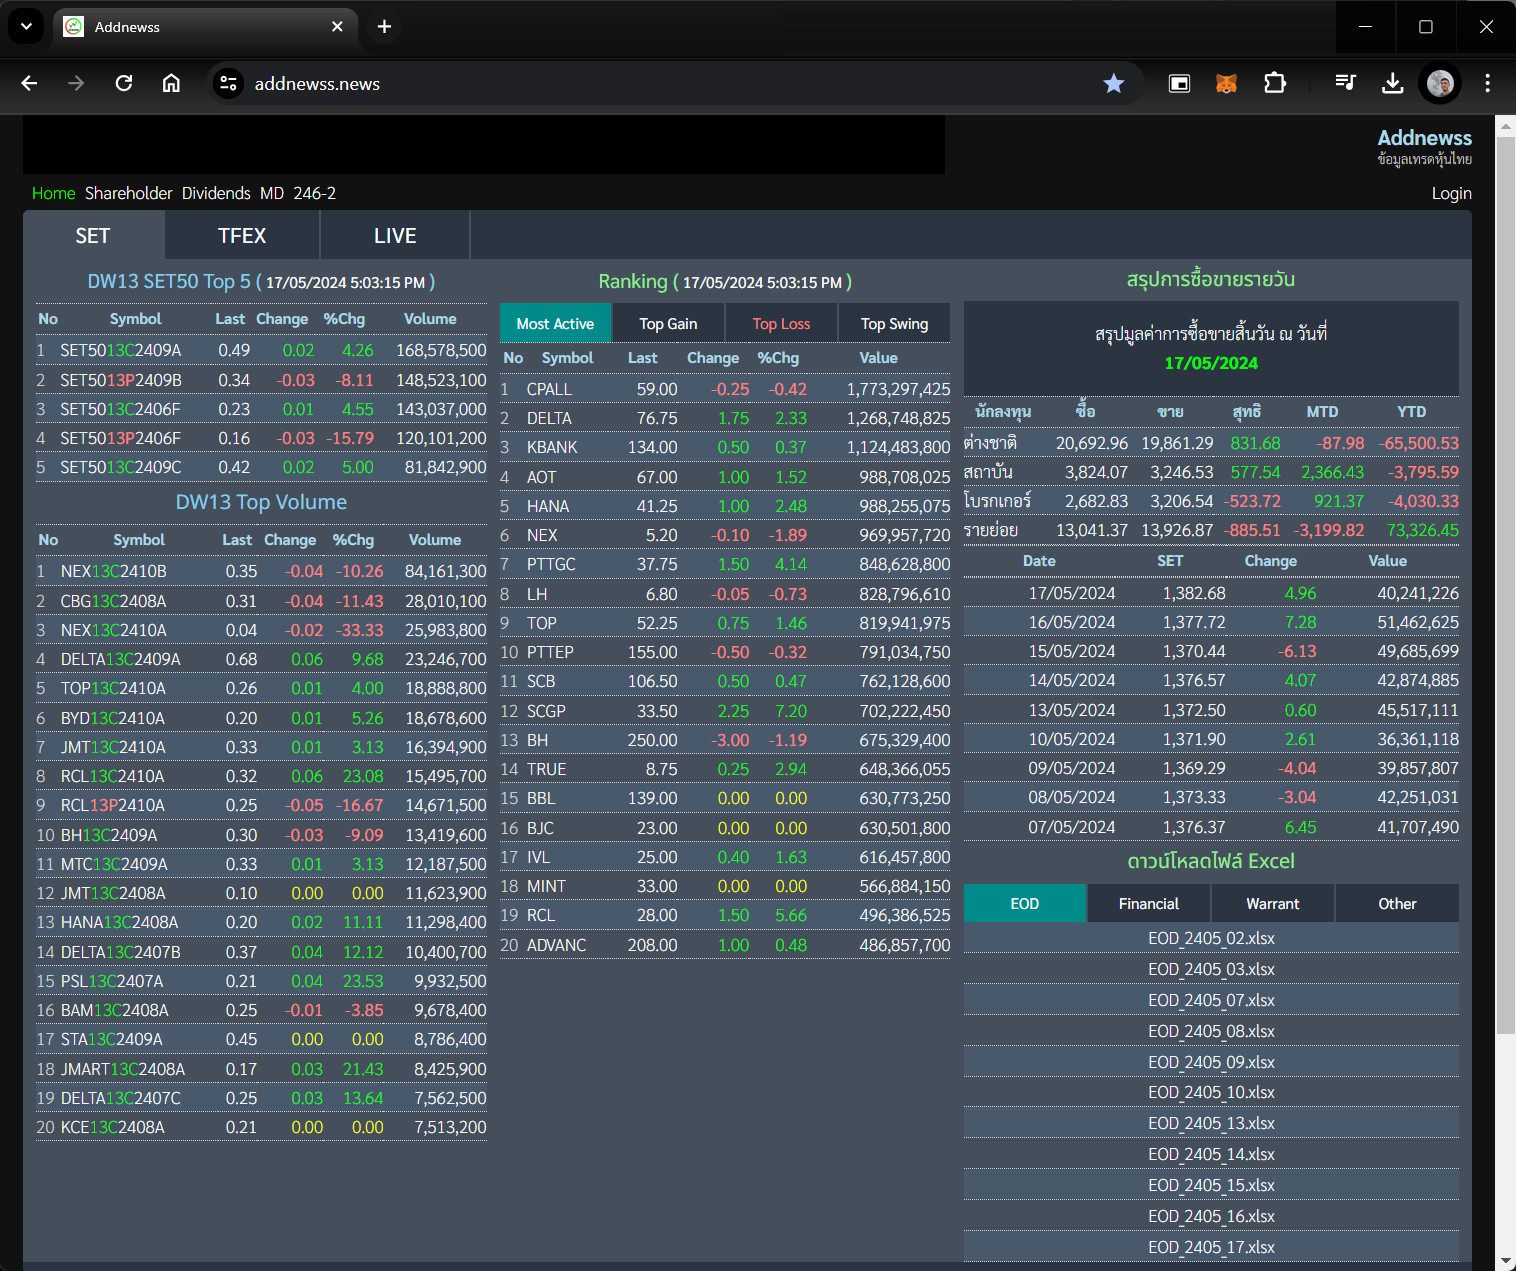Click SET5013P2406F warrant symbol

[x=121, y=438]
